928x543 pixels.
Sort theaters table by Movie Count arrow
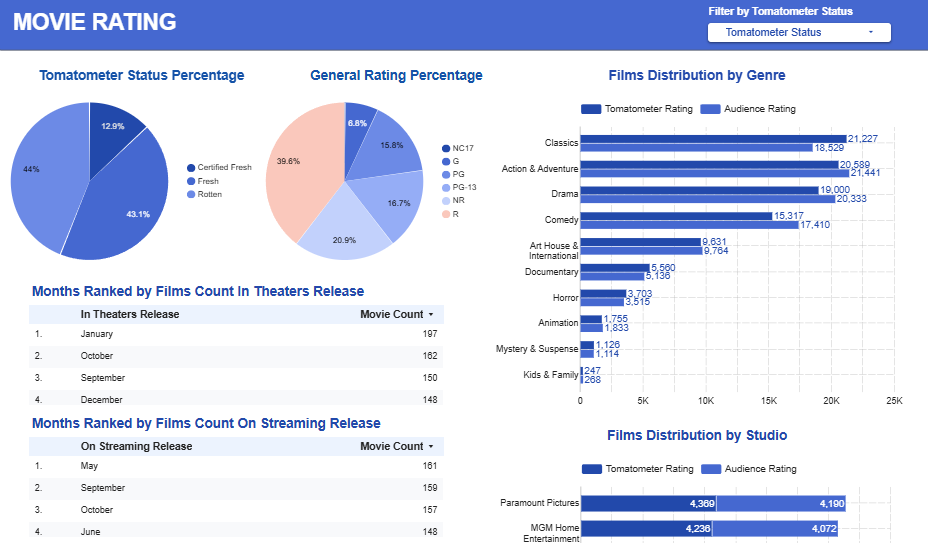431,315
